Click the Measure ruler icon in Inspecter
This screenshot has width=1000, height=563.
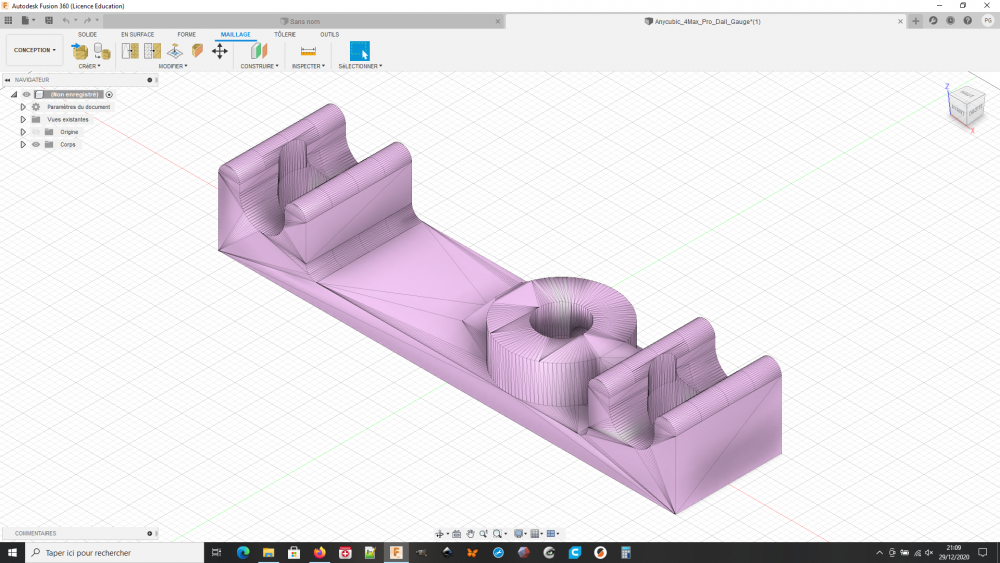(x=308, y=50)
